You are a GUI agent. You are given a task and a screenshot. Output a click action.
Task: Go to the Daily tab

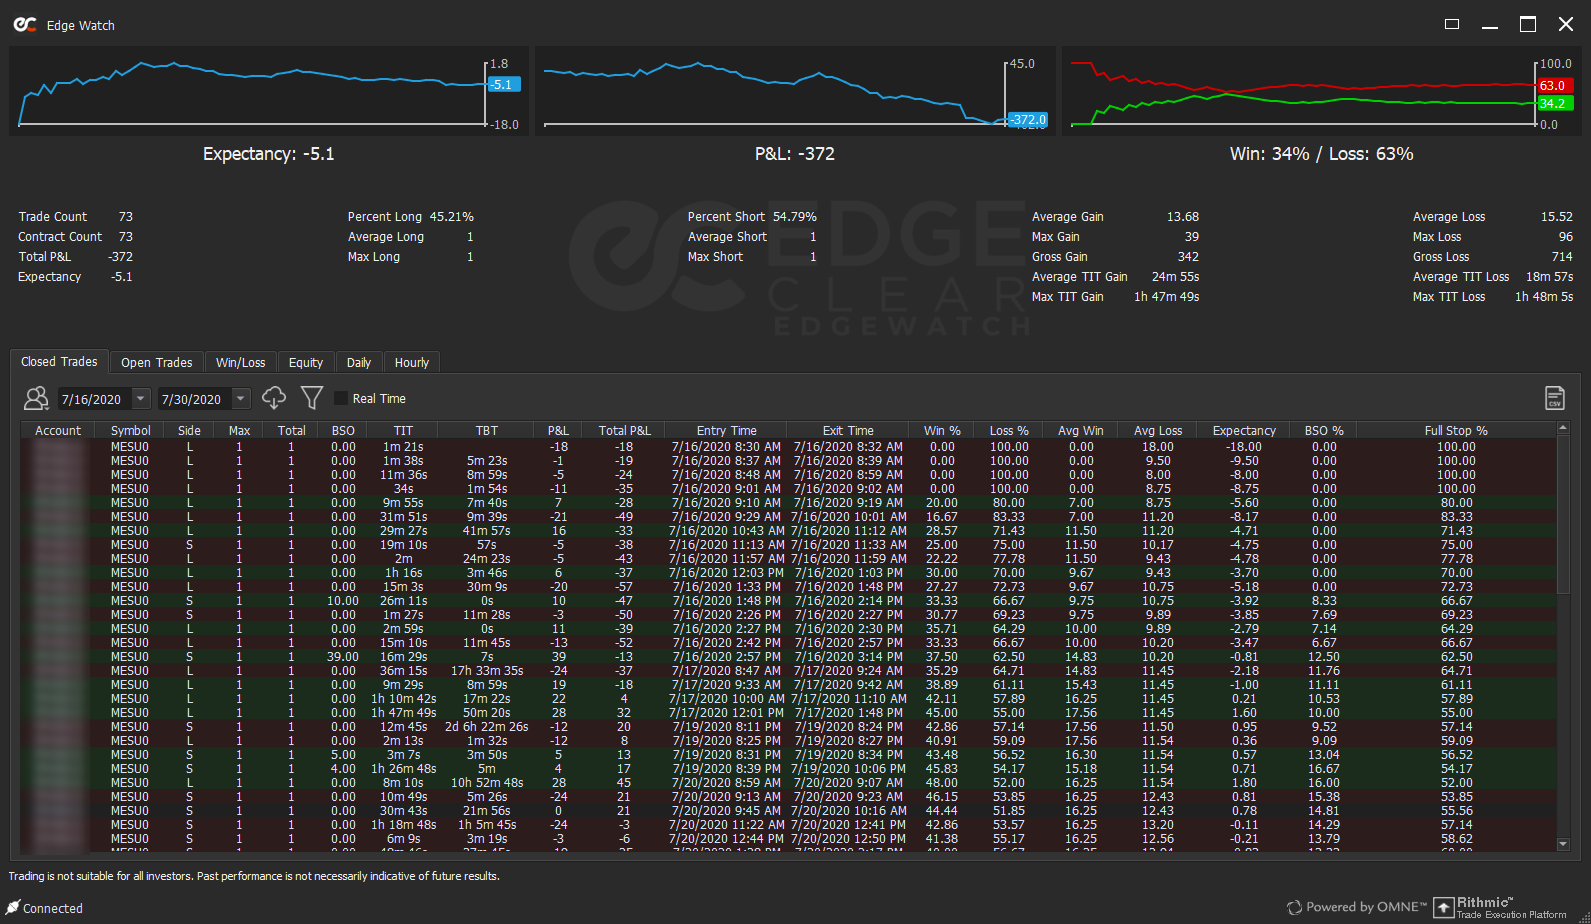pyautogui.click(x=359, y=363)
